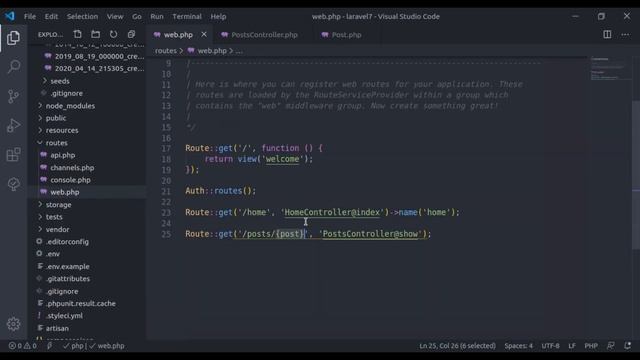Open the Explorer view in activity bar
Screen dimensions: 640x360
tap(13, 38)
